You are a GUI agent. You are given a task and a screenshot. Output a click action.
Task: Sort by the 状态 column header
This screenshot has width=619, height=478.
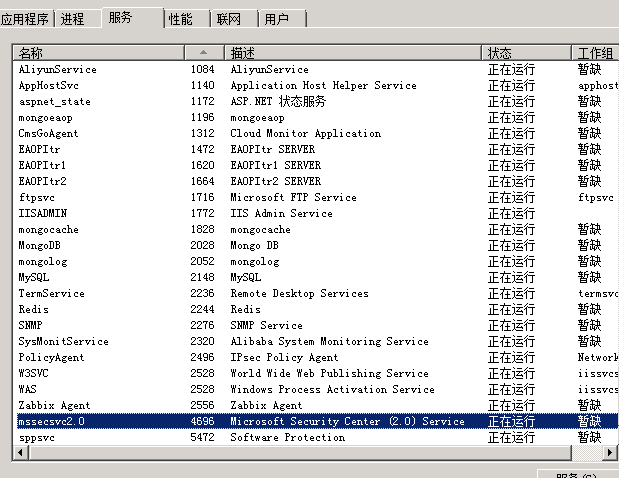tap(526, 52)
